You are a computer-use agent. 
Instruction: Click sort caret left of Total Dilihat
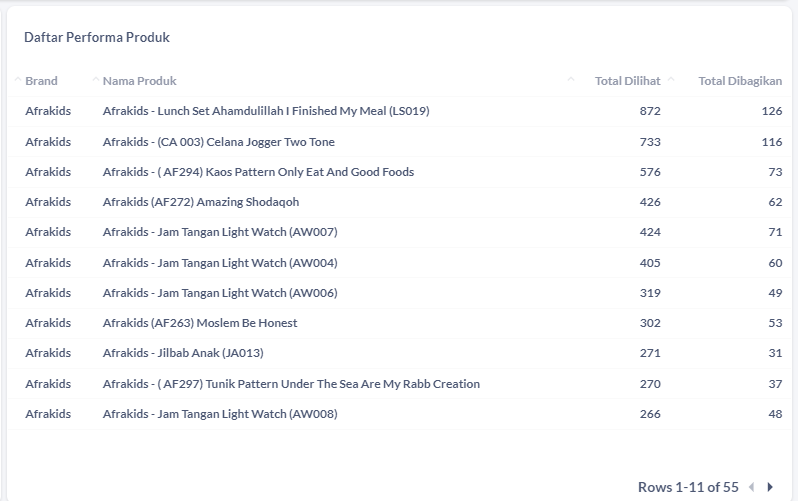571,79
